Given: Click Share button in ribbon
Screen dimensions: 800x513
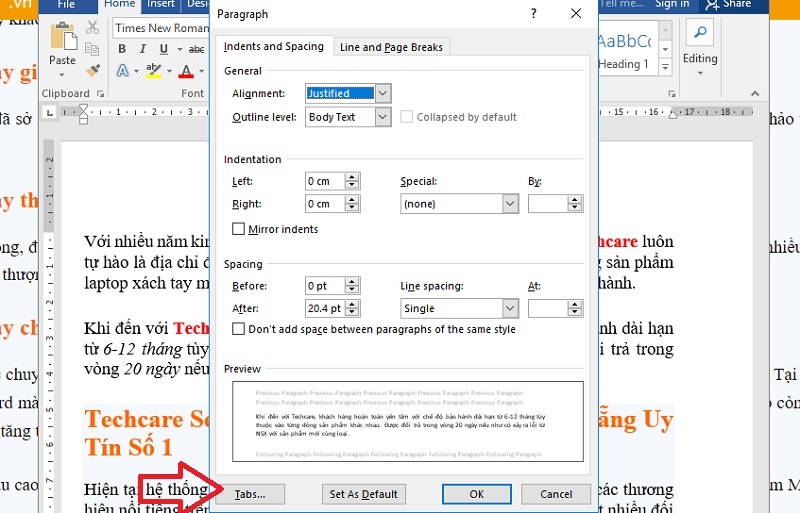Looking at the screenshot, I should tap(728, 5).
